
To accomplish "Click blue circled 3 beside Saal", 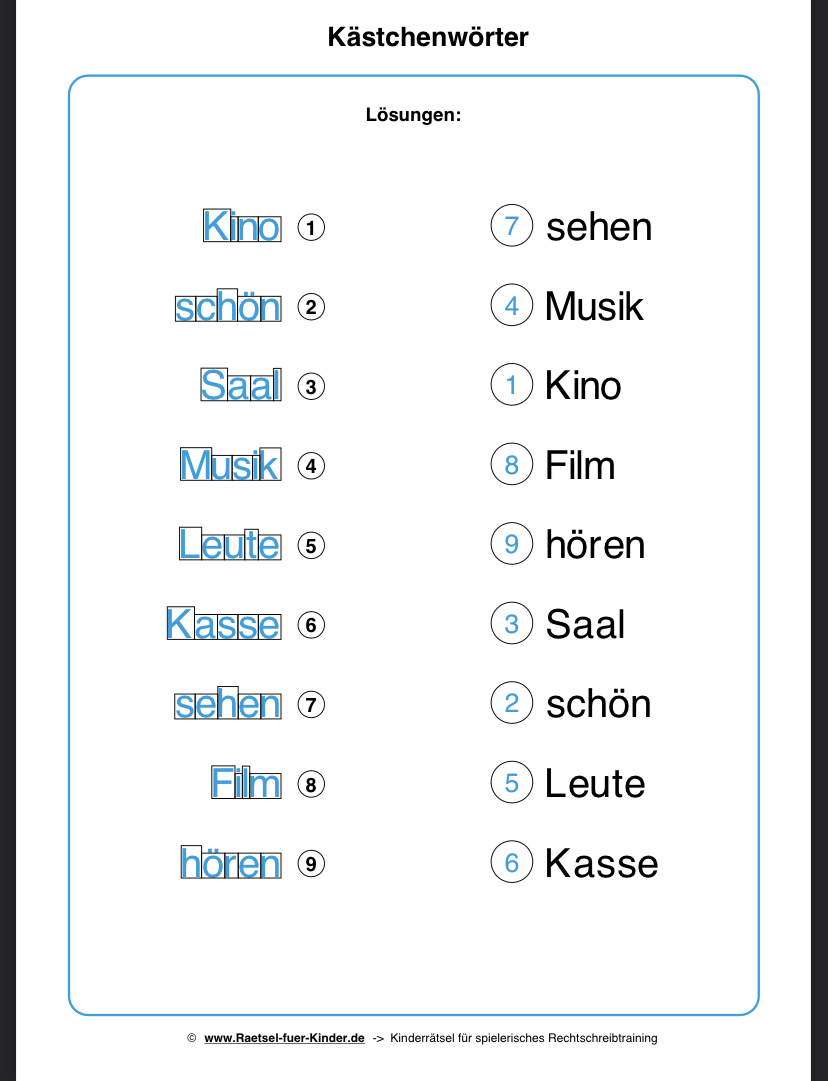I will click(x=512, y=624).
